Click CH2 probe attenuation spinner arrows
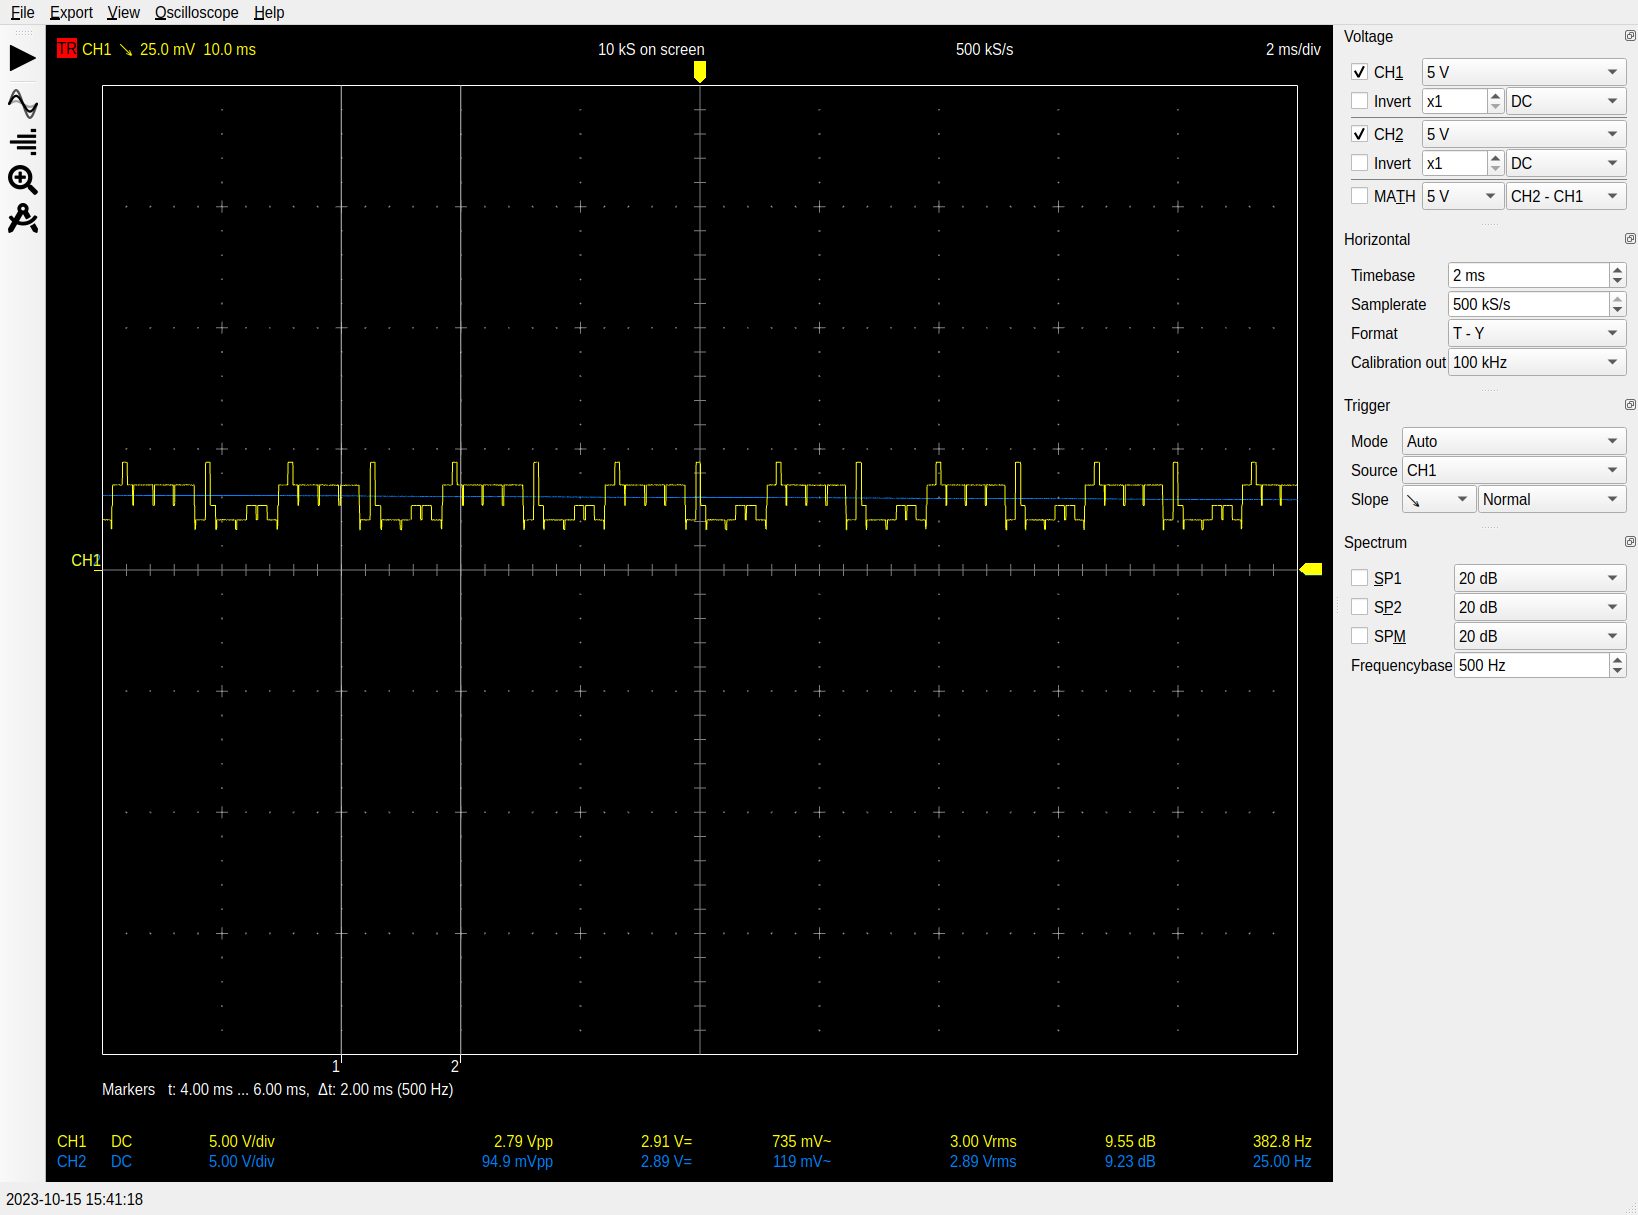The image size is (1638, 1215). 1496,163
